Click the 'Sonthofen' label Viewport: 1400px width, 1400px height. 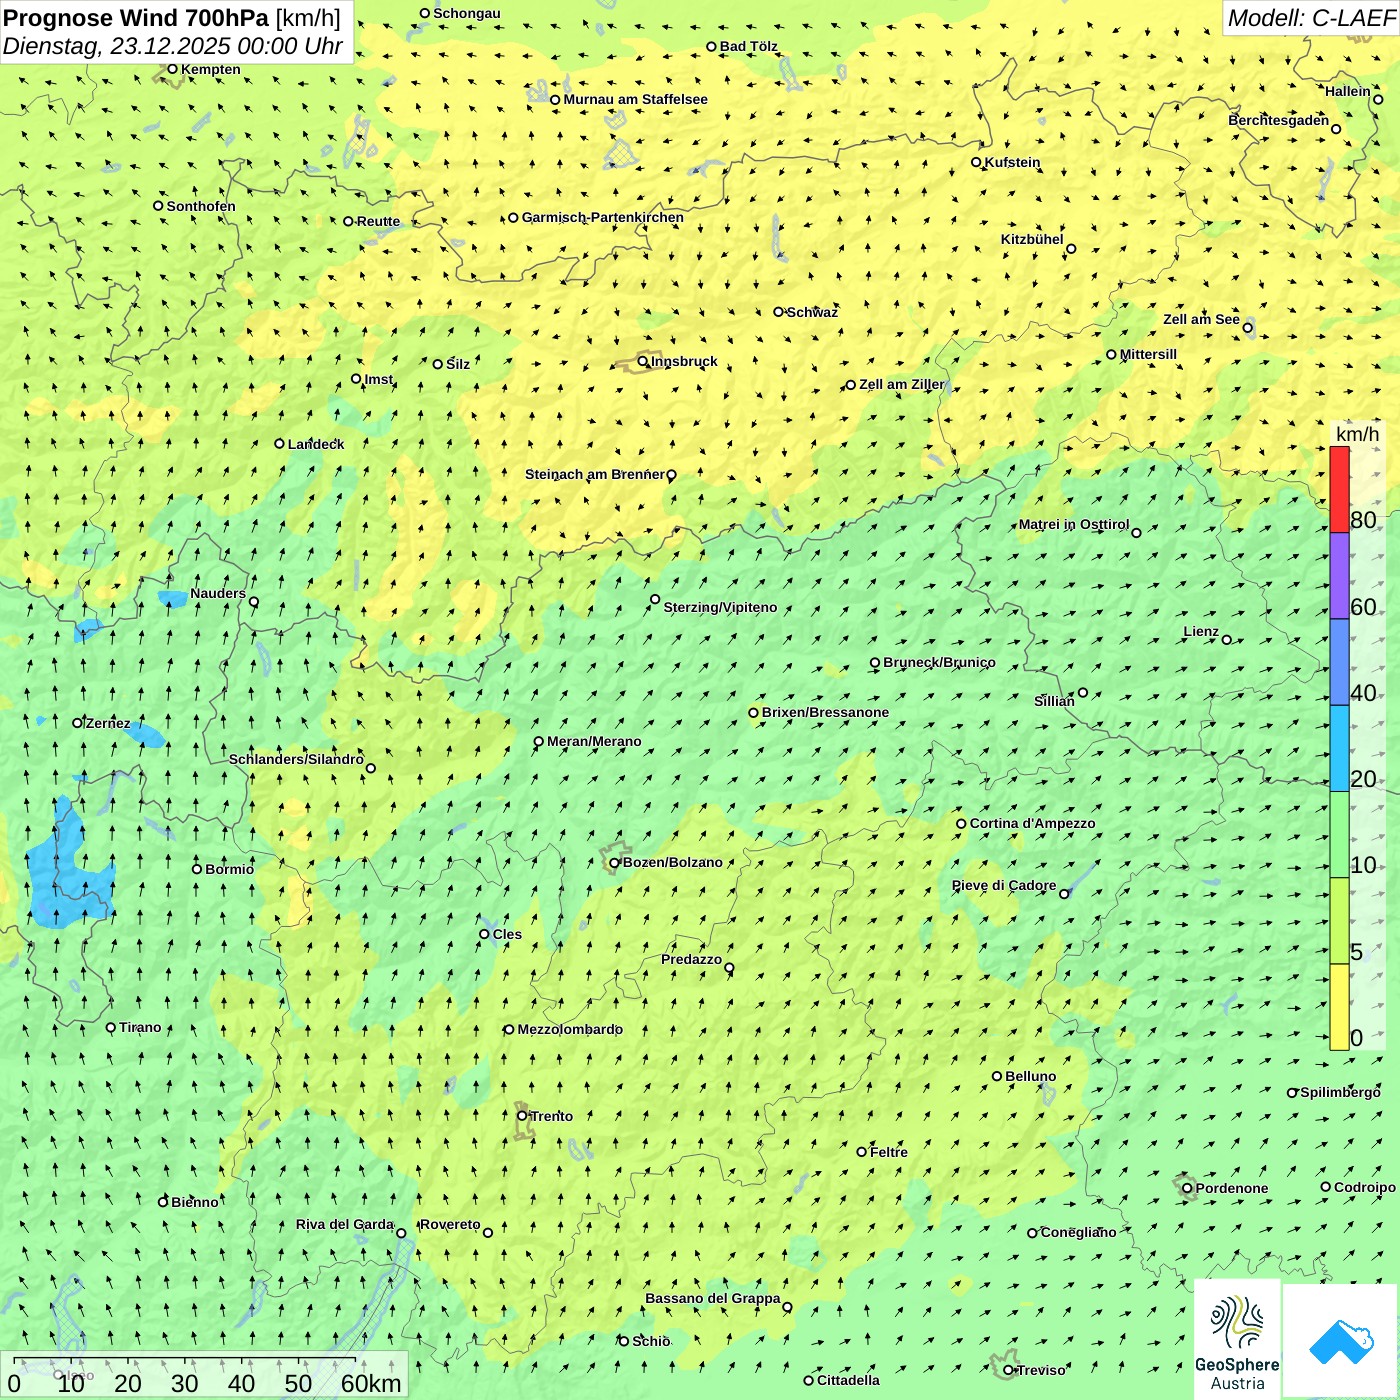(x=201, y=207)
